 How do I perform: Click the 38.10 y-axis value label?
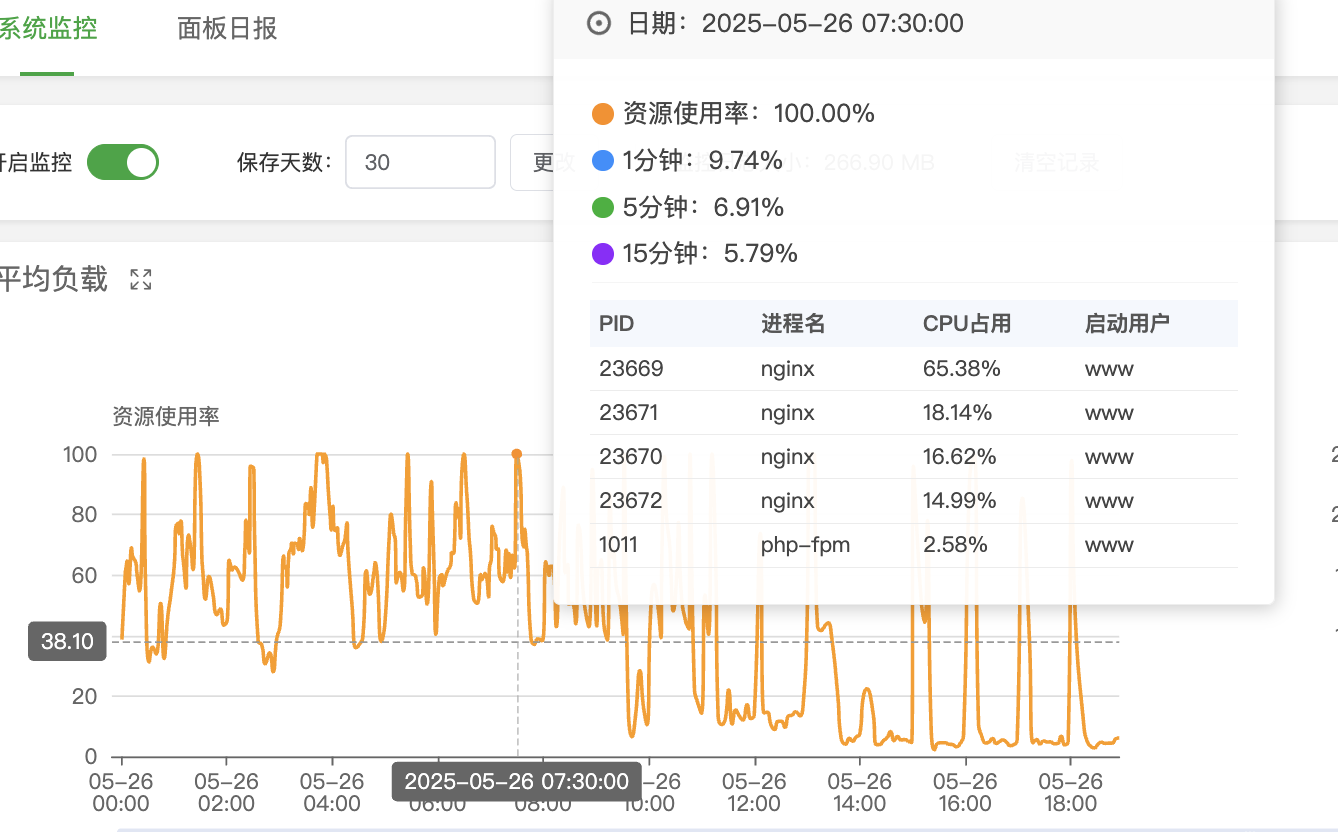[68, 641]
